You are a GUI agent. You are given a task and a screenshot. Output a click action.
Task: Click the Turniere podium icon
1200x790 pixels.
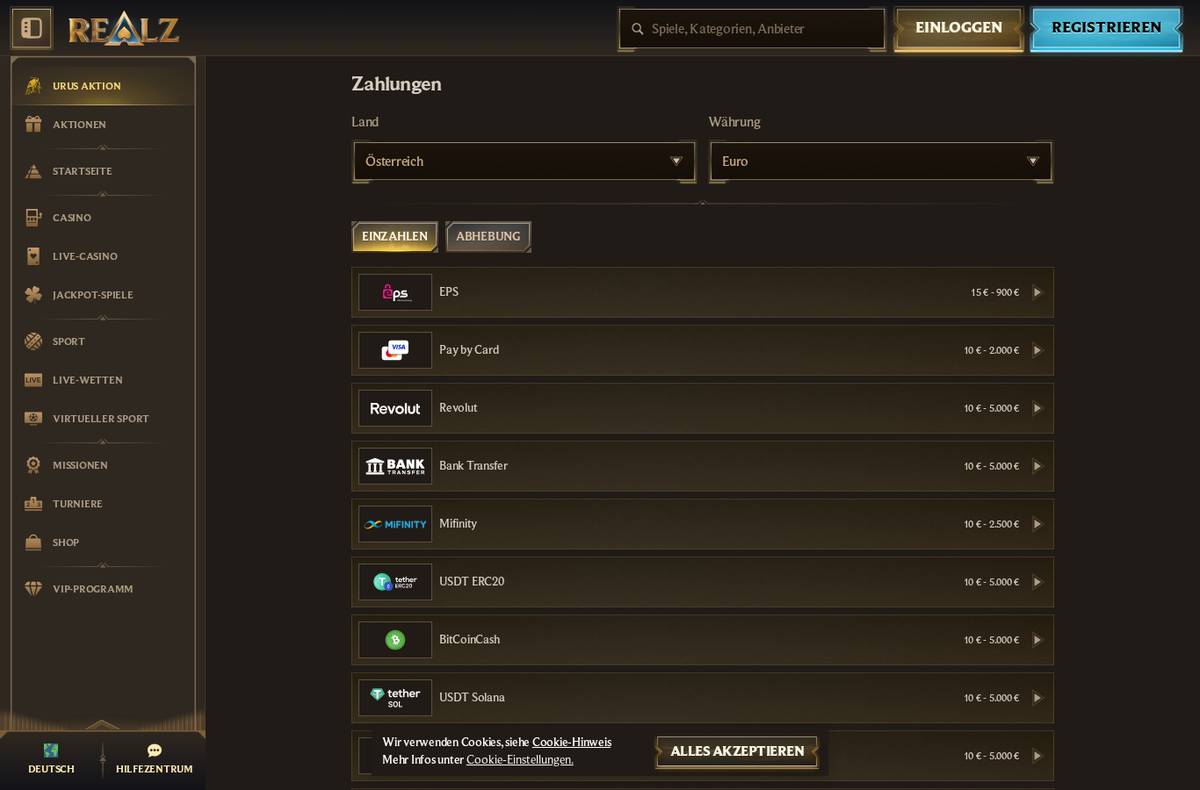[33, 504]
